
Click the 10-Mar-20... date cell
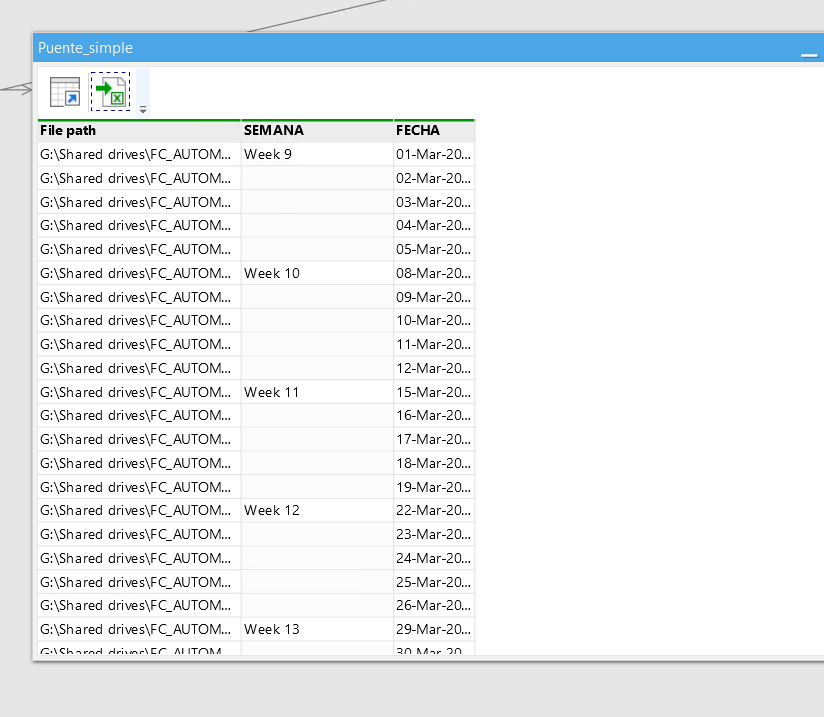click(x=434, y=321)
